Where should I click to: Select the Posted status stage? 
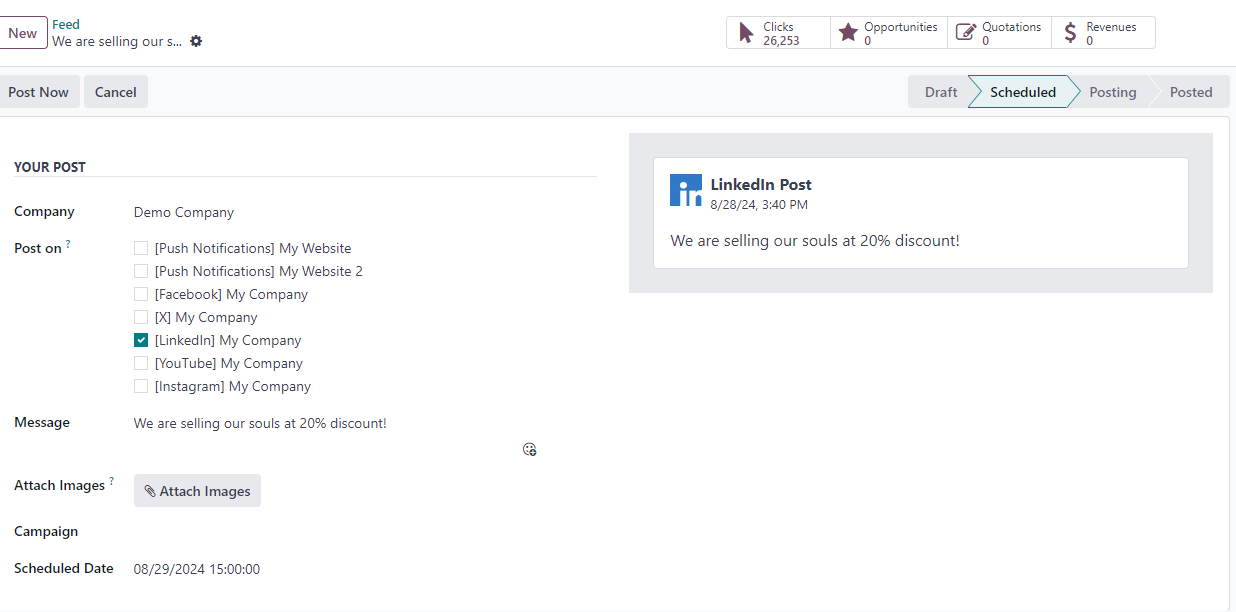coord(1190,92)
